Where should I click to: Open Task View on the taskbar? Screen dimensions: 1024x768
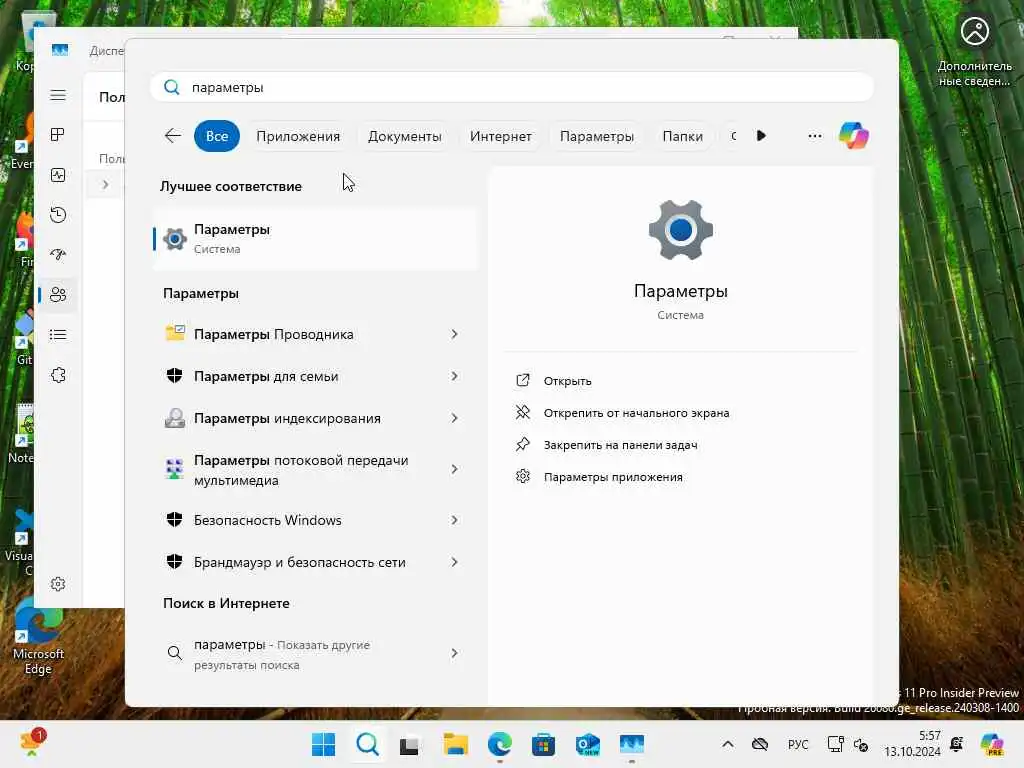(x=409, y=744)
